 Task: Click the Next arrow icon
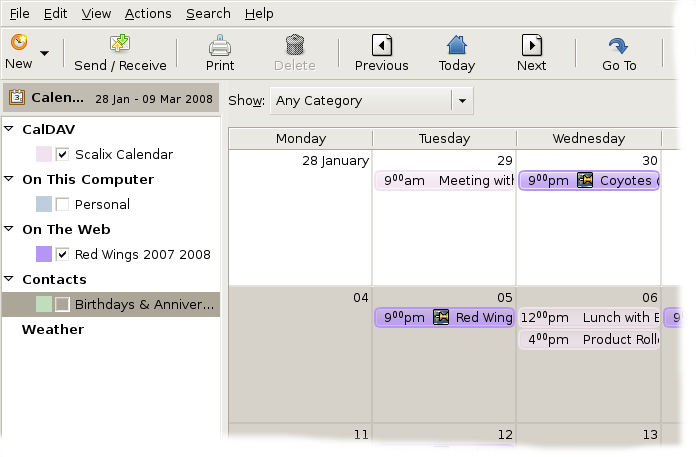[531, 44]
